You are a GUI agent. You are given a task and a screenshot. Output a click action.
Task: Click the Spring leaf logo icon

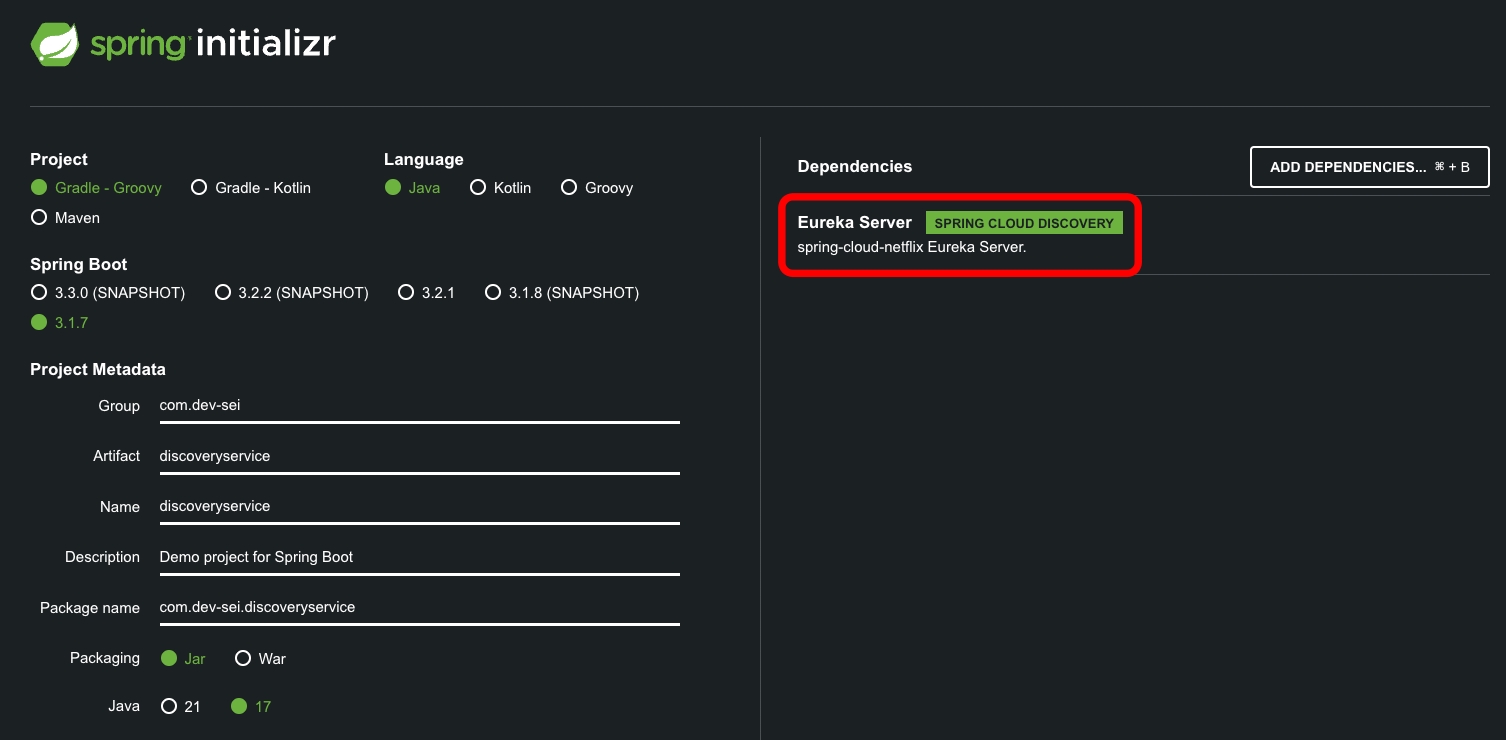click(55, 44)
